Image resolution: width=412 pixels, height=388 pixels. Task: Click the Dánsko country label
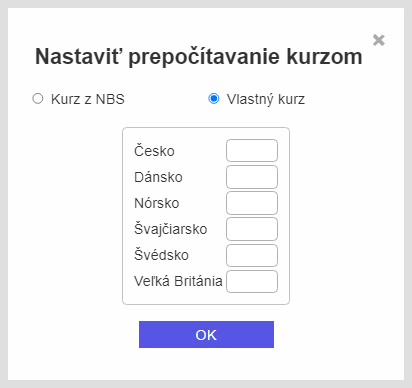[158, 177]
